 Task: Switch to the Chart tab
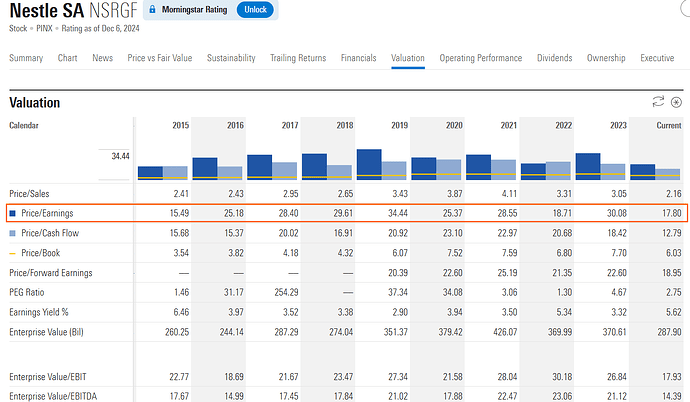(x=68, y=58)
